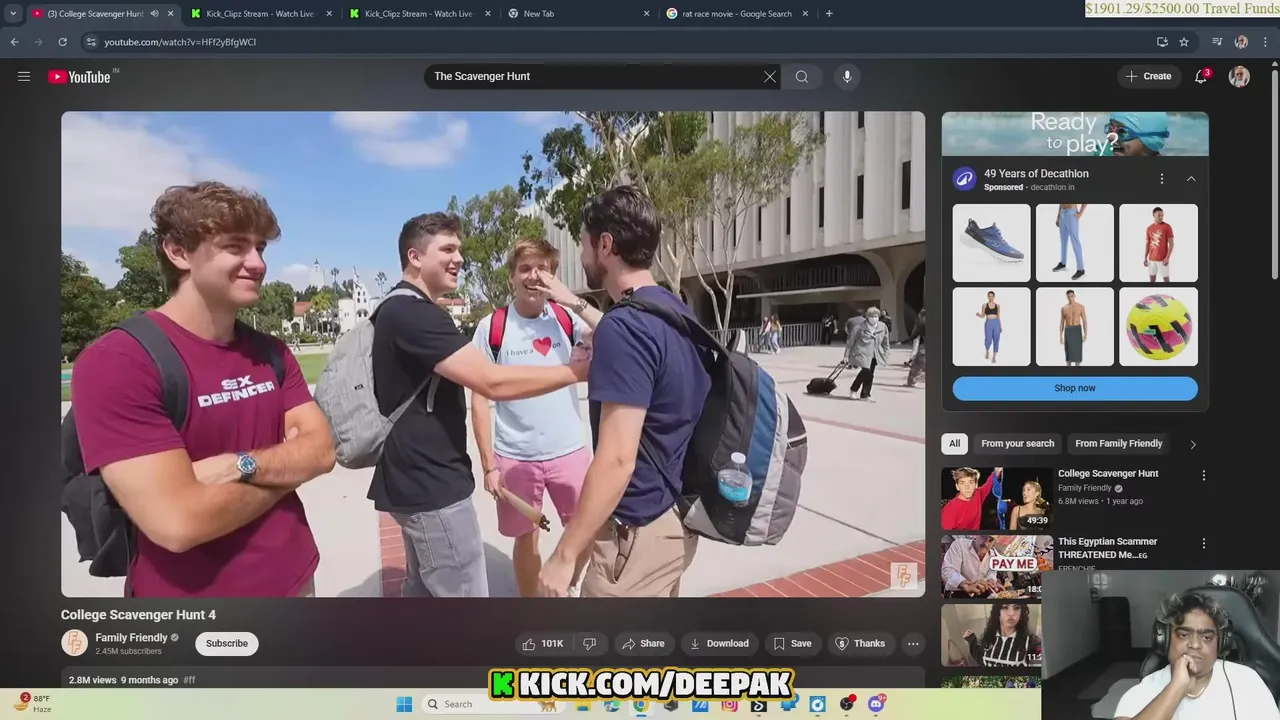The height and width of the screenshot is (720, 1280).
Task: Bookmark this page with the star
Action: tap(1184, 42)
